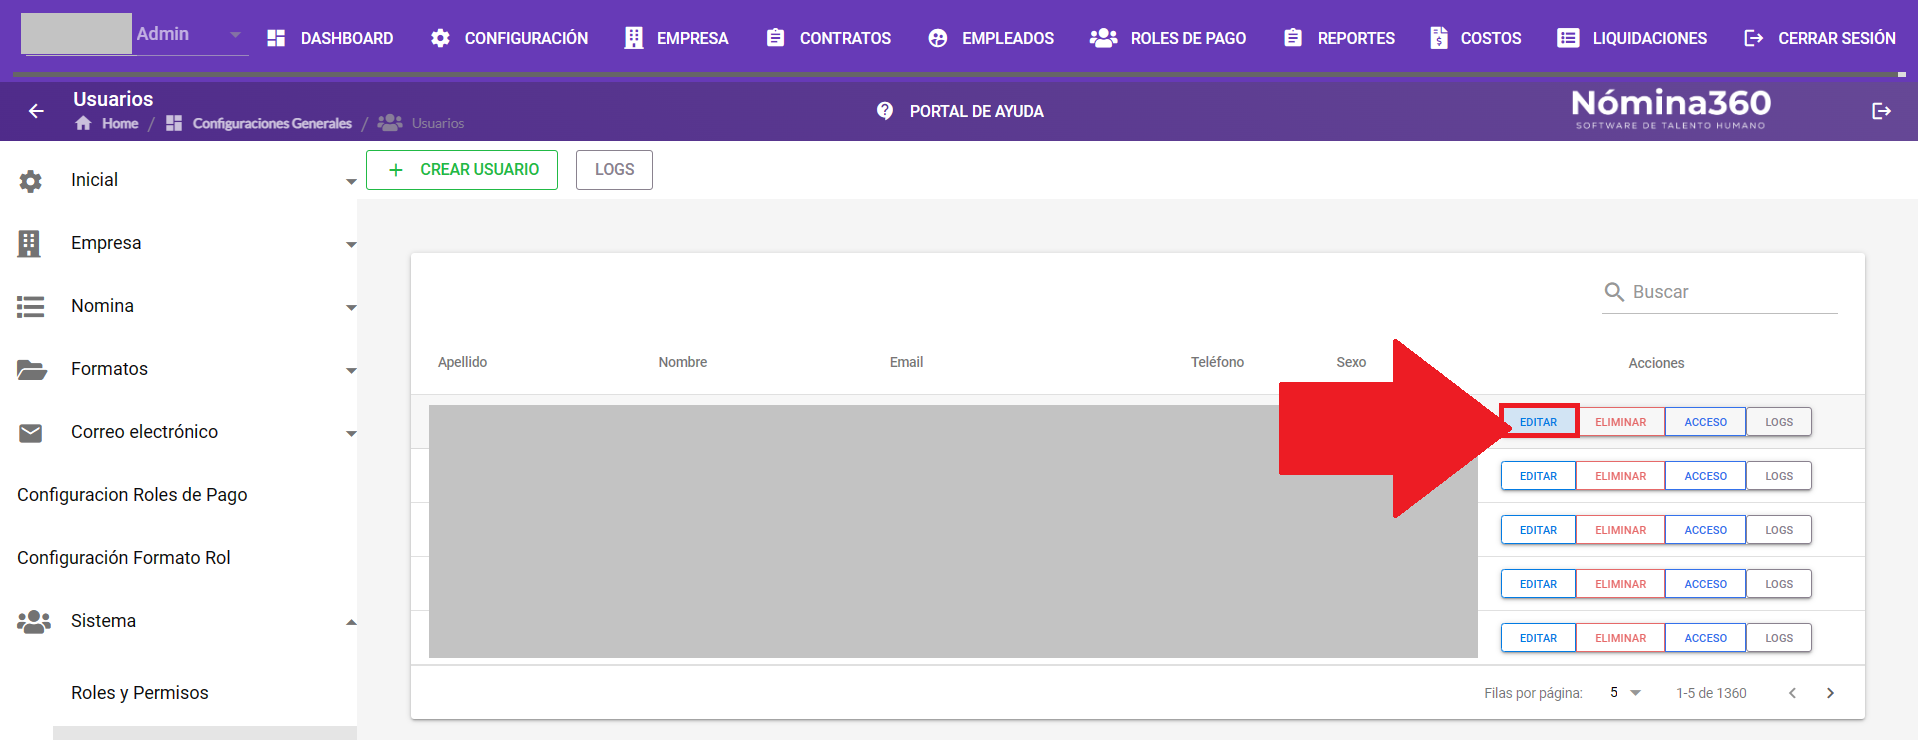The image size is (1918, 740).
Task: Click the Formatos folder icon in sidebar
Action: click(32, 370)
